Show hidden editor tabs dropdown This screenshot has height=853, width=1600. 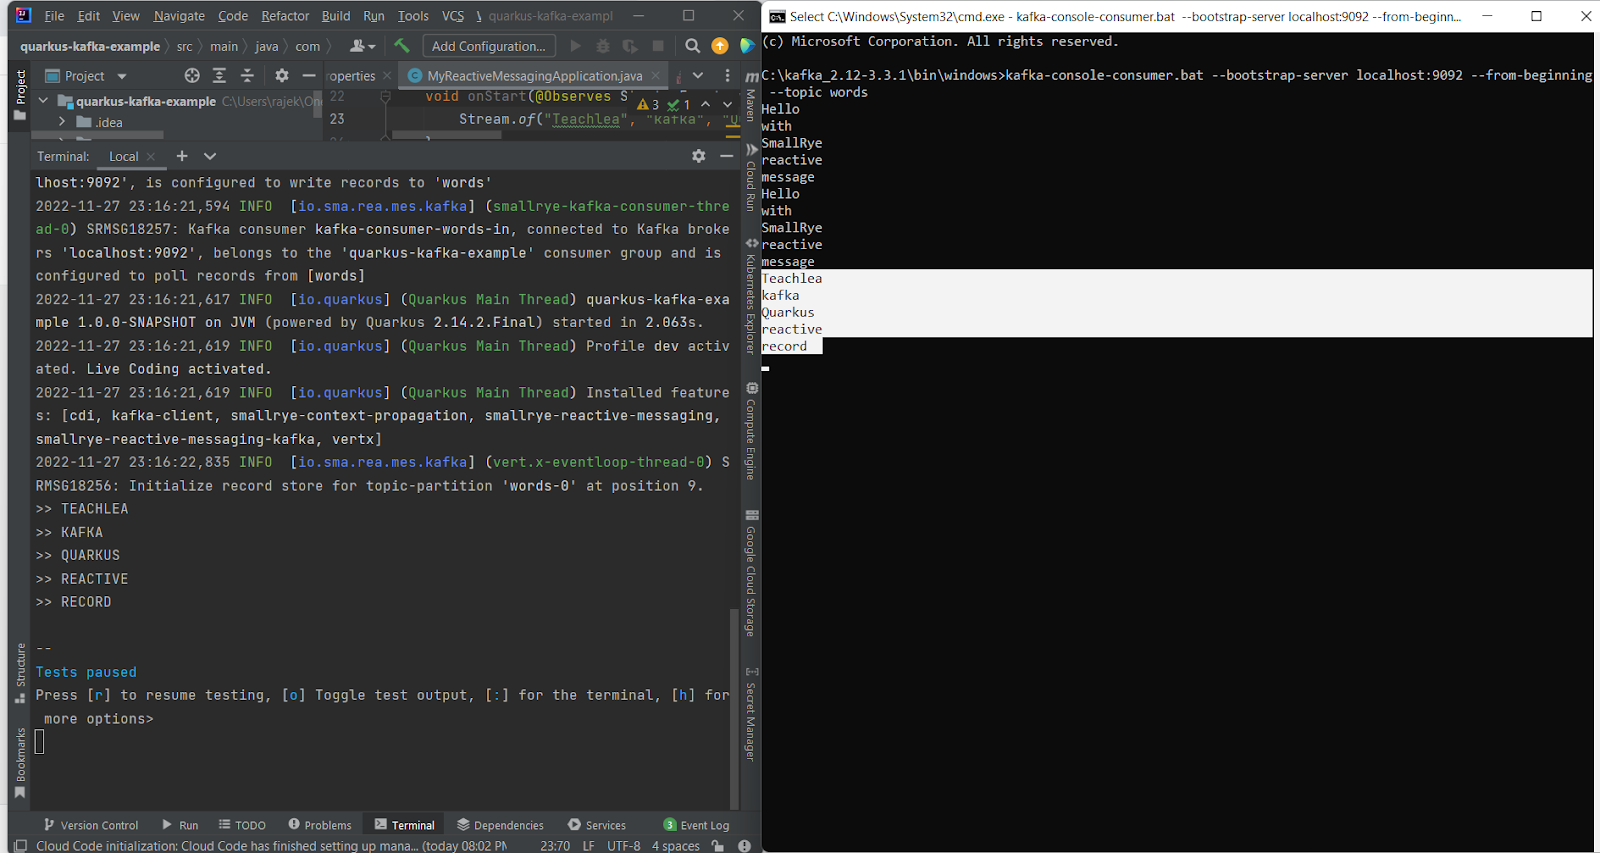point(698,76)
